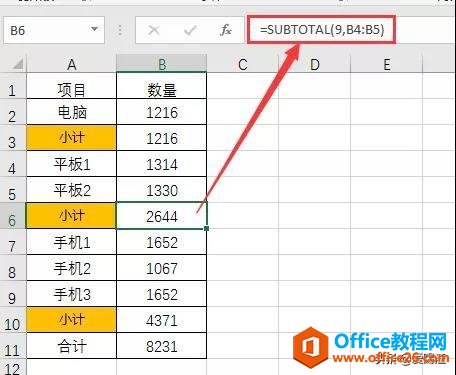The image size is (456, 375).
Task: Click the orange 小计 cell in row 10
Action: pyautogui.click(x=72, y=320)
